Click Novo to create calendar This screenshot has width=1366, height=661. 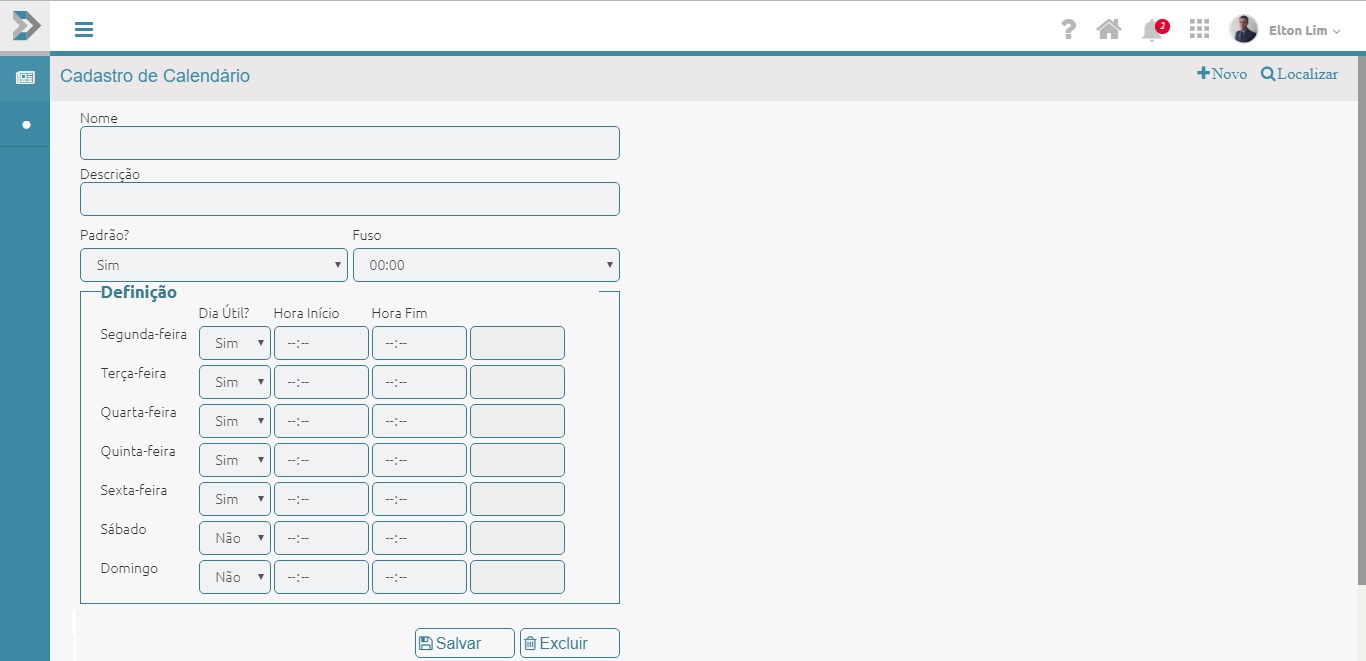tap(1222, 74)
